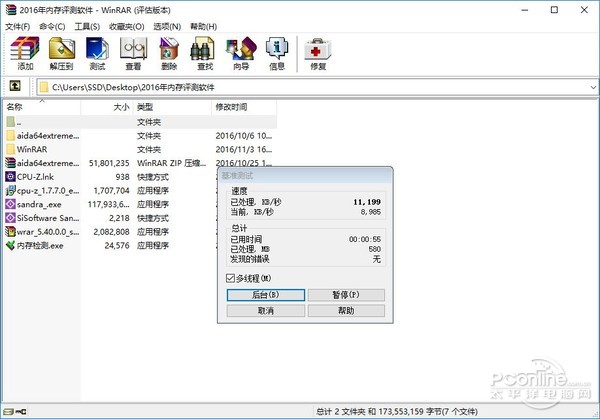This screenshot has height=419, width=600.
Task: Open the 工具(S) menu
Action: (x=87, y=26)
